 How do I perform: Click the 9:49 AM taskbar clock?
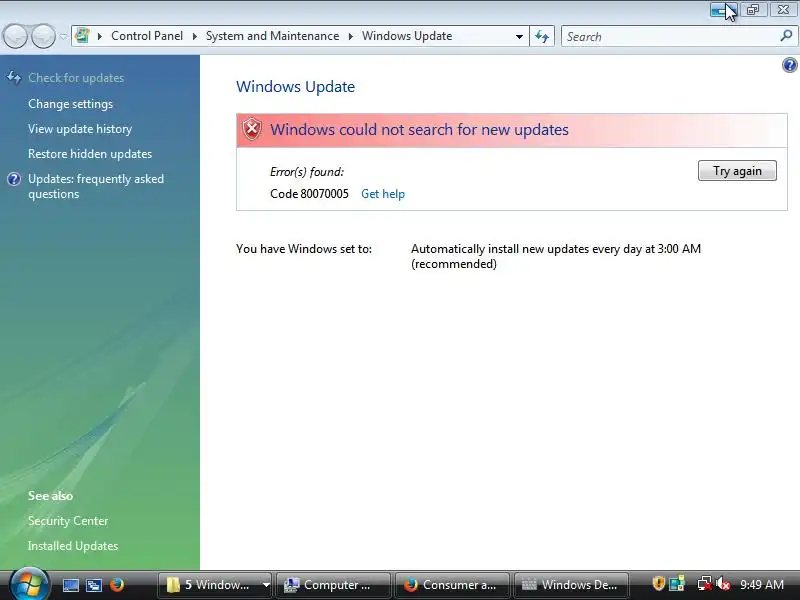[762, 585]
